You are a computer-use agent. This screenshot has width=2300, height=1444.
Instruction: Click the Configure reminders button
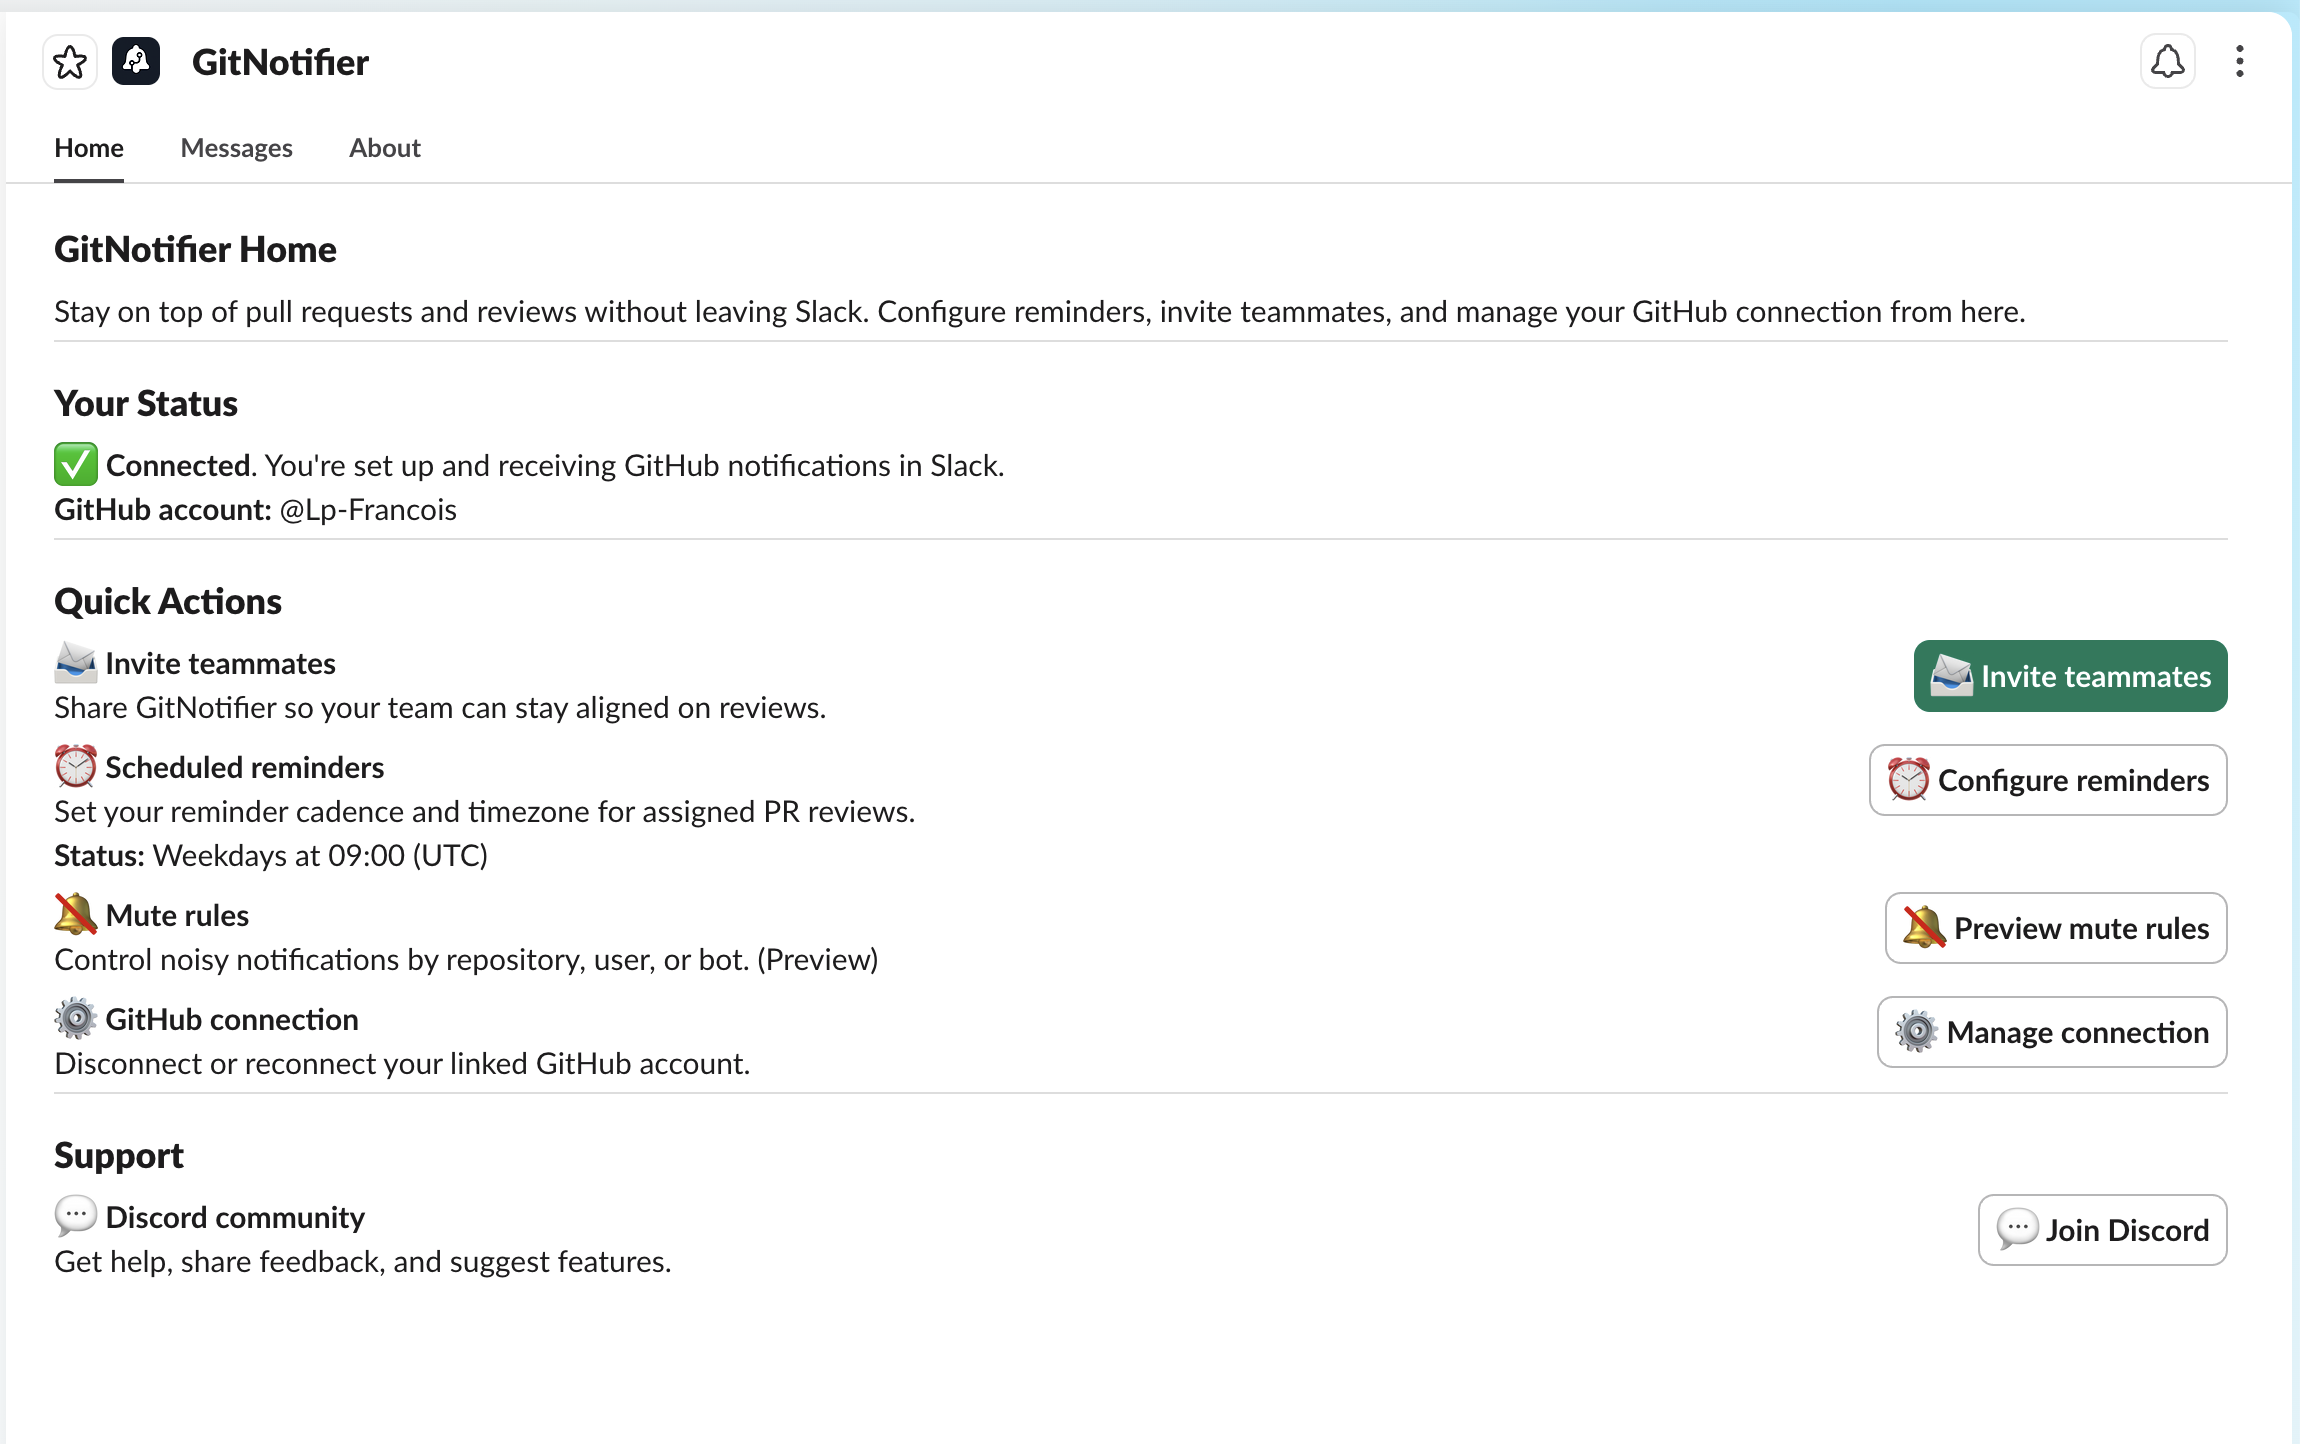tap(2047, 780)
